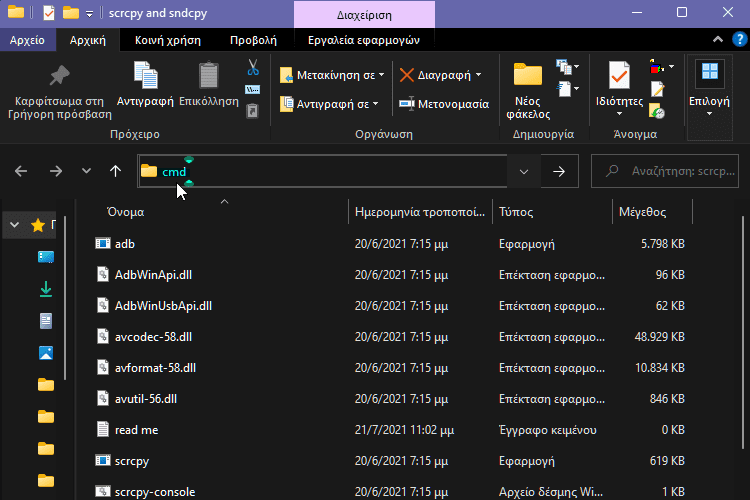750x500 pixels.
Task: Open Documents in the navigation pane
Action: (x=46, y=321)
